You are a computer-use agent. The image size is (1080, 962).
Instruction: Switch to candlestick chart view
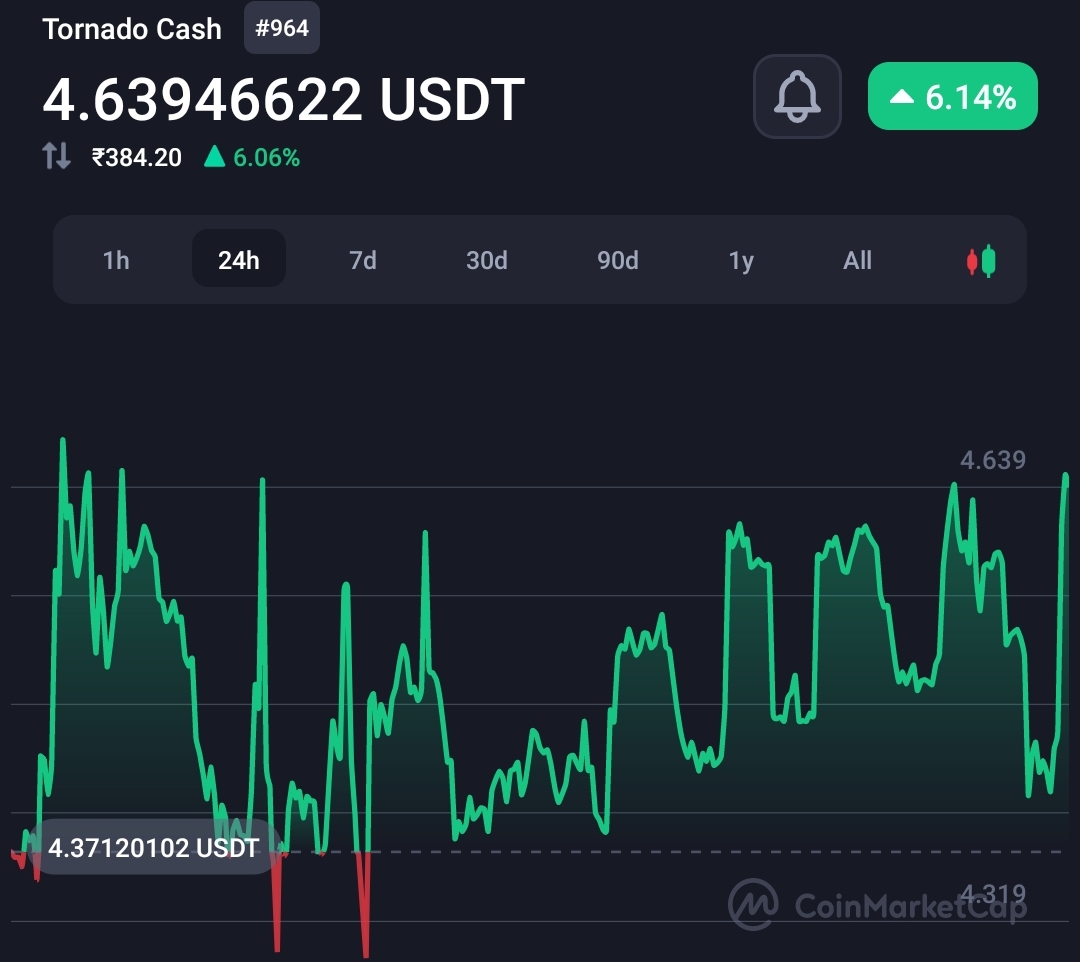click(981, 261)
